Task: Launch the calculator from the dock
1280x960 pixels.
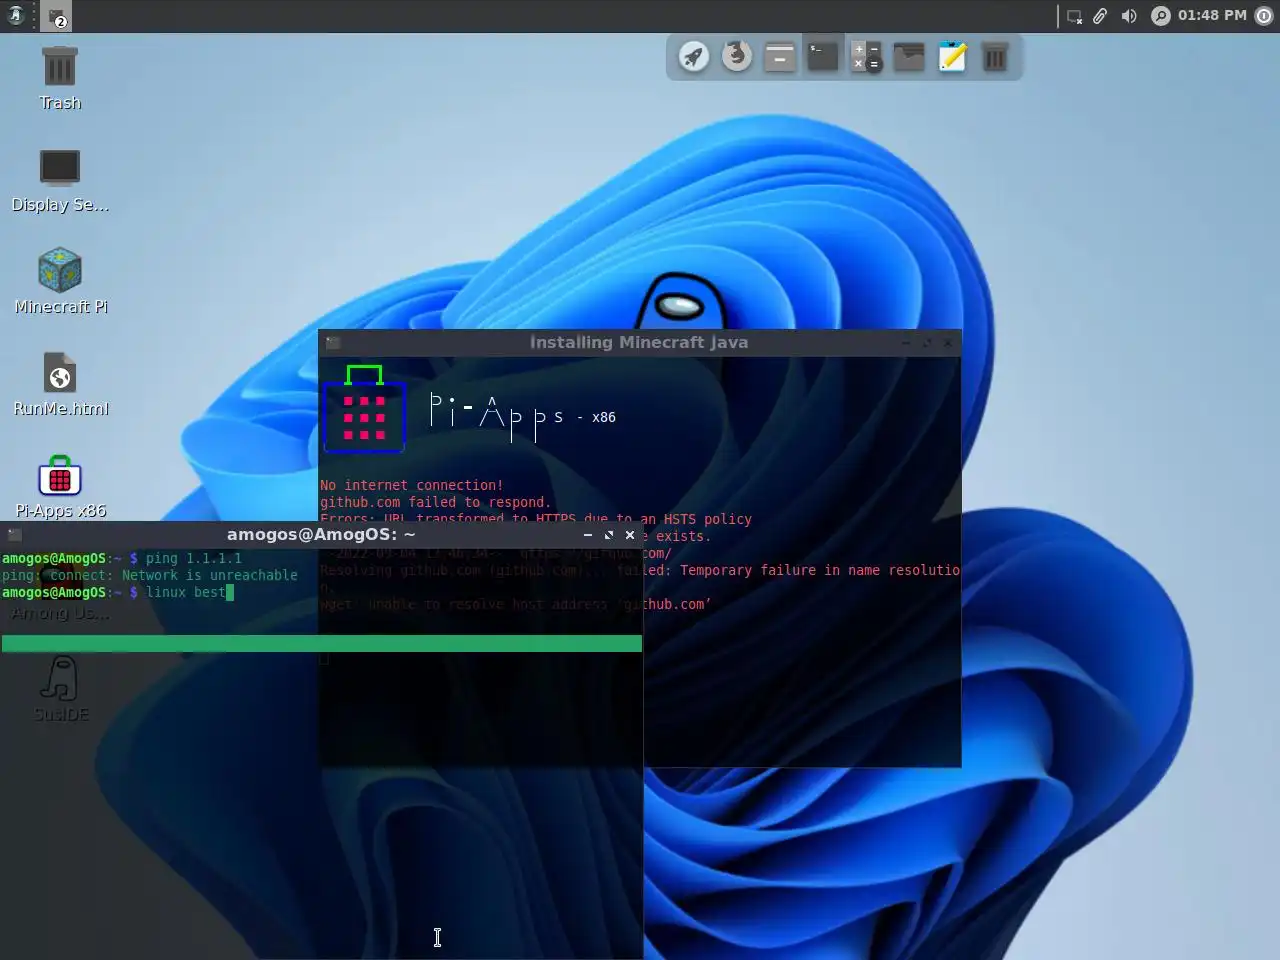Action: coord(866,56)
